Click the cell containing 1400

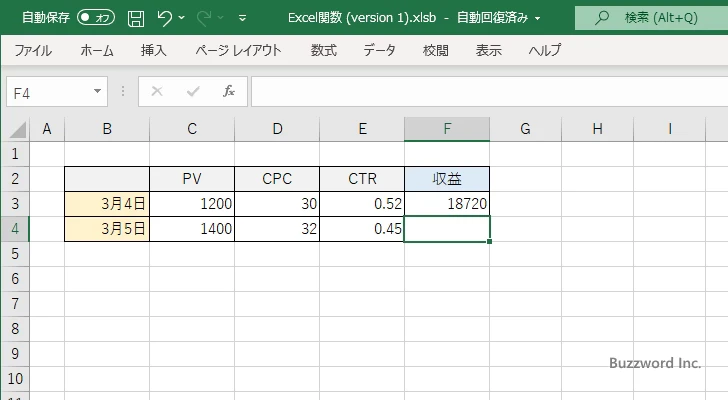192,229
